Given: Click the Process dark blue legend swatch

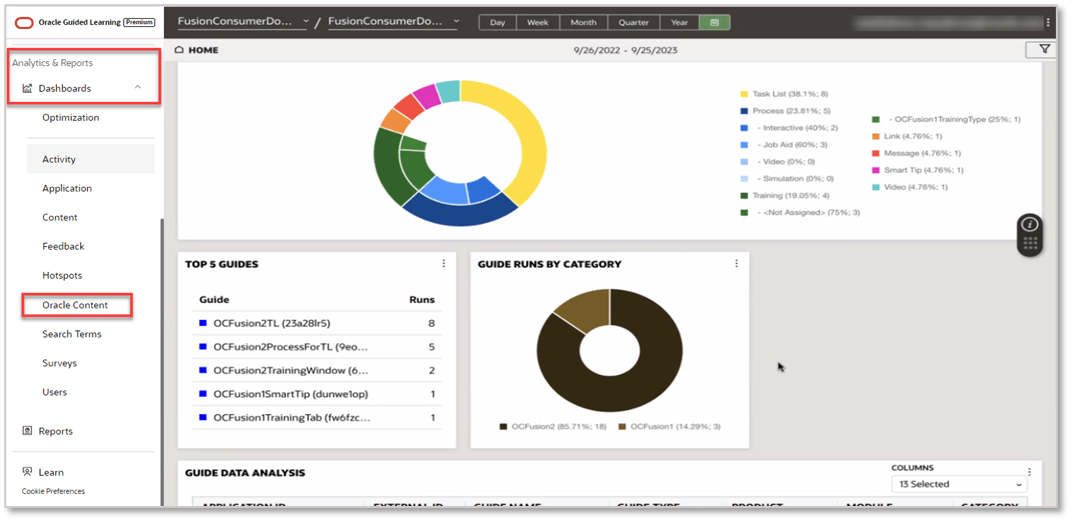Looking at the screenshot, I should (744, 111).
